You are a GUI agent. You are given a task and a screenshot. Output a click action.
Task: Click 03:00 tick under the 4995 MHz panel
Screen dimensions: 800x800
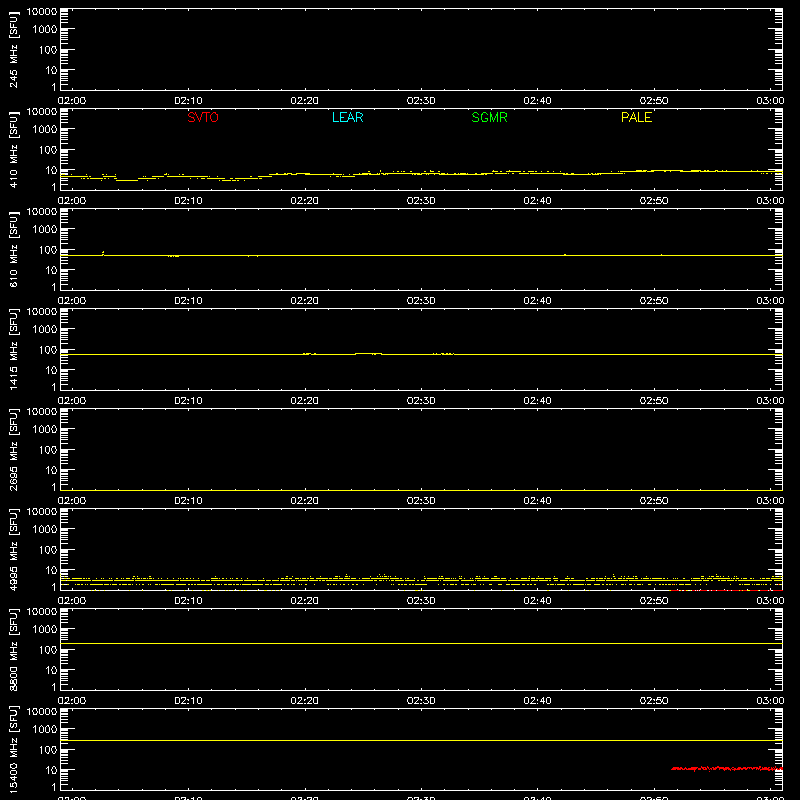[x=770, y=601]
